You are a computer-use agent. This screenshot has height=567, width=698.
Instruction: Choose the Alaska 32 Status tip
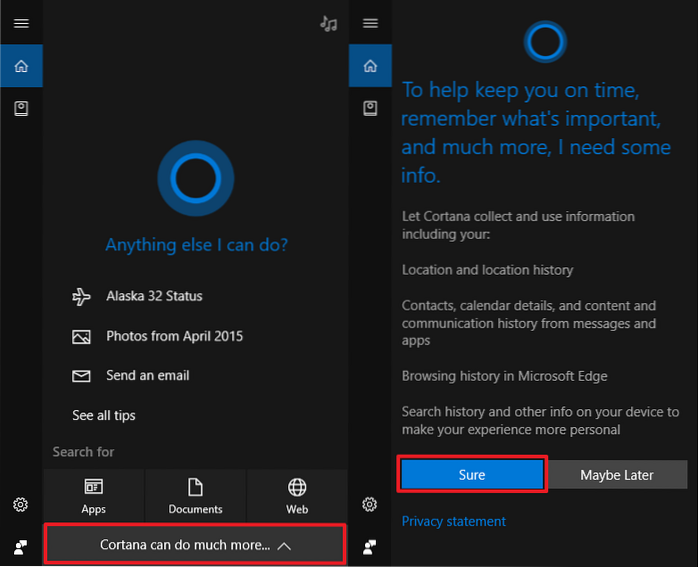154,296
